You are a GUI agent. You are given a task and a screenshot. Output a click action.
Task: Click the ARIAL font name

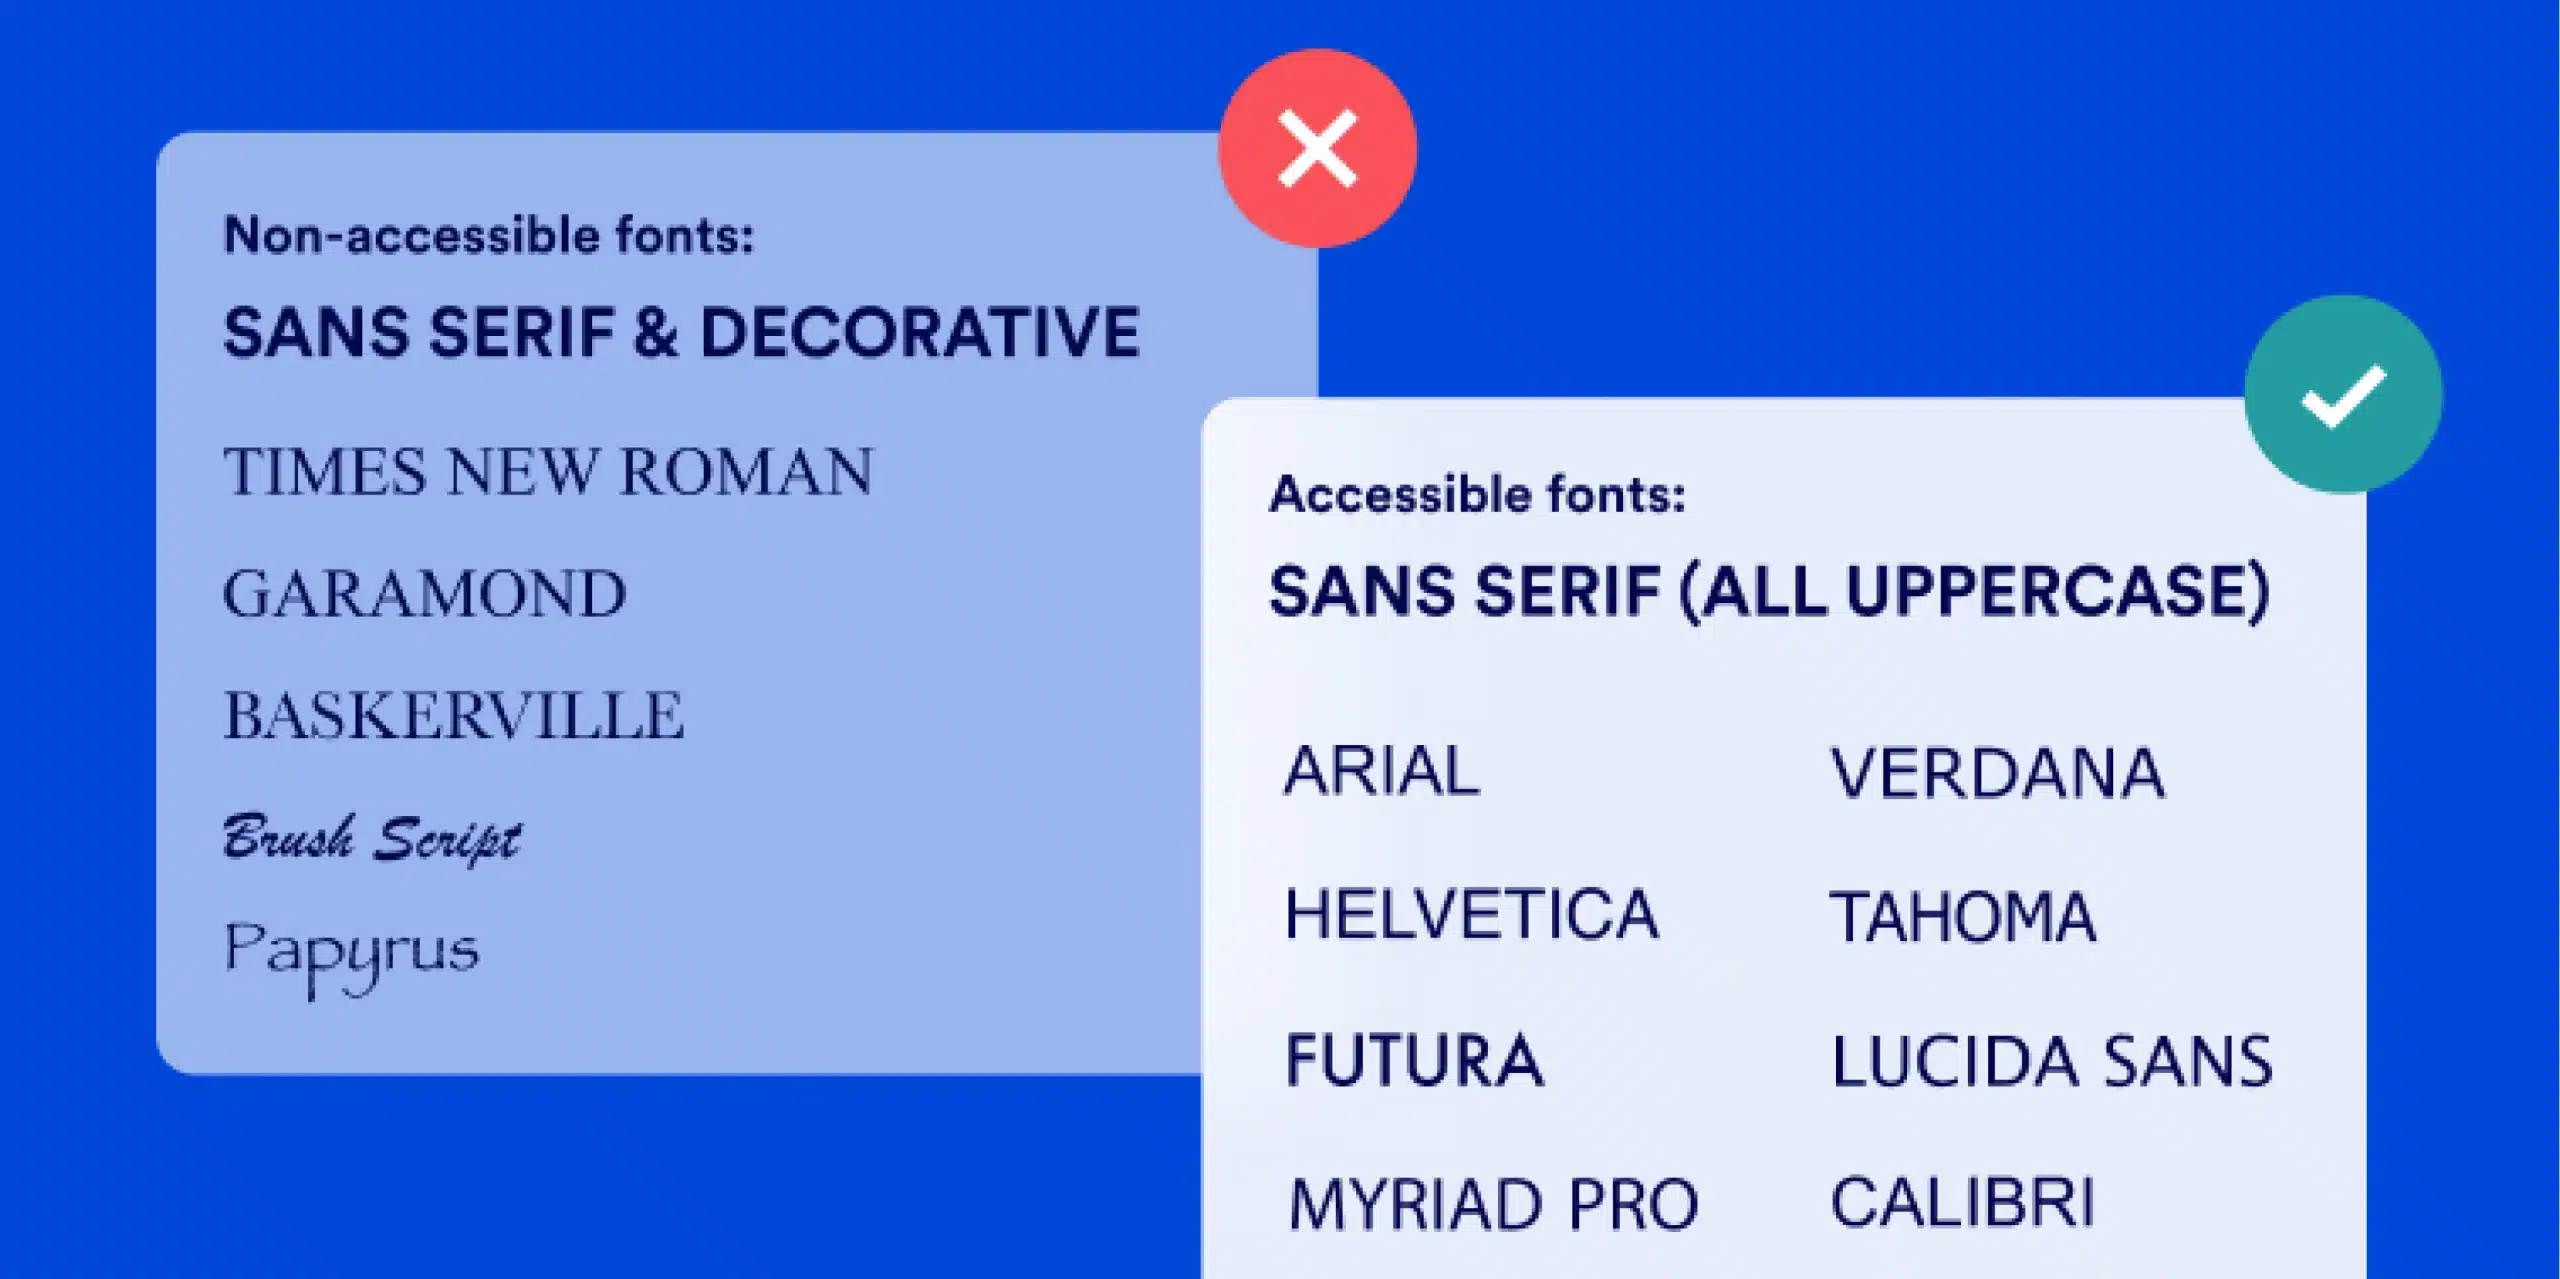pos(1382,771)
